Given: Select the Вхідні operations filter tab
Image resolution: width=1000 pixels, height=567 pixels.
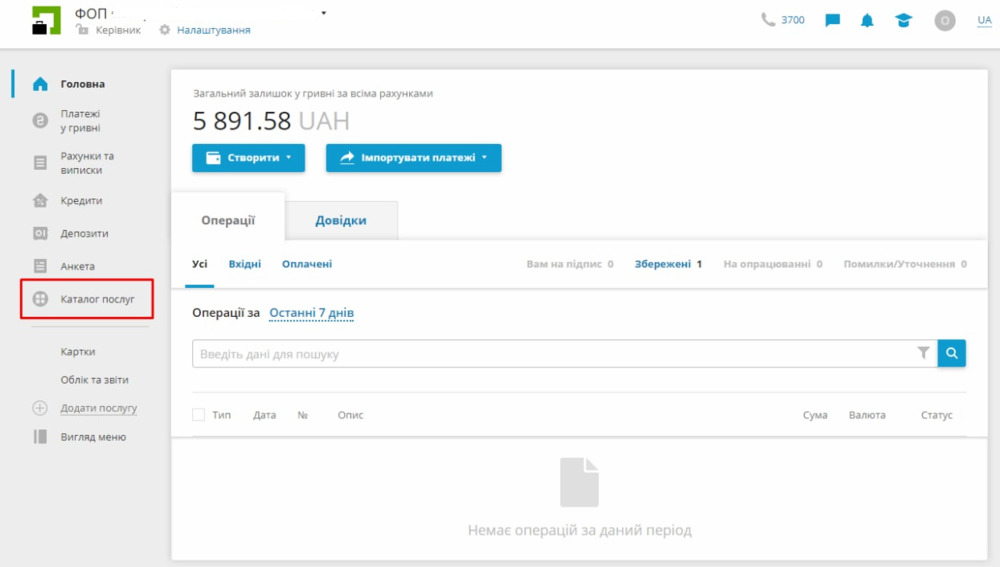Looking at the screenshot, I should 245,264.
